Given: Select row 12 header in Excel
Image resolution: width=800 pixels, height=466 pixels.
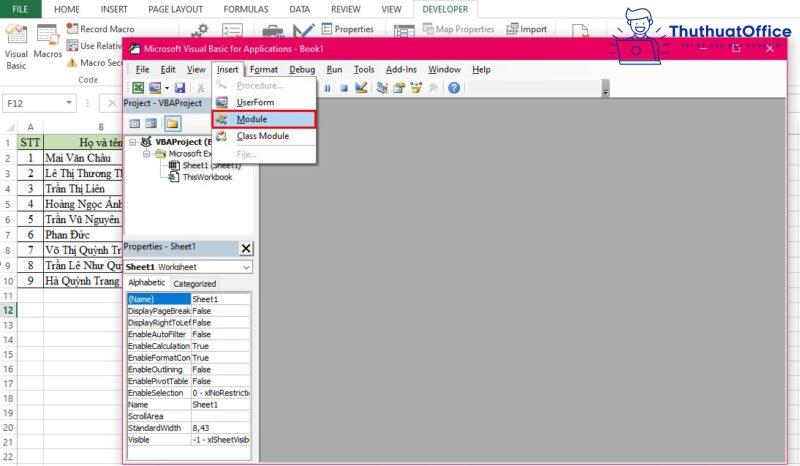Looking at the screenshot, I should pos(8,310).
